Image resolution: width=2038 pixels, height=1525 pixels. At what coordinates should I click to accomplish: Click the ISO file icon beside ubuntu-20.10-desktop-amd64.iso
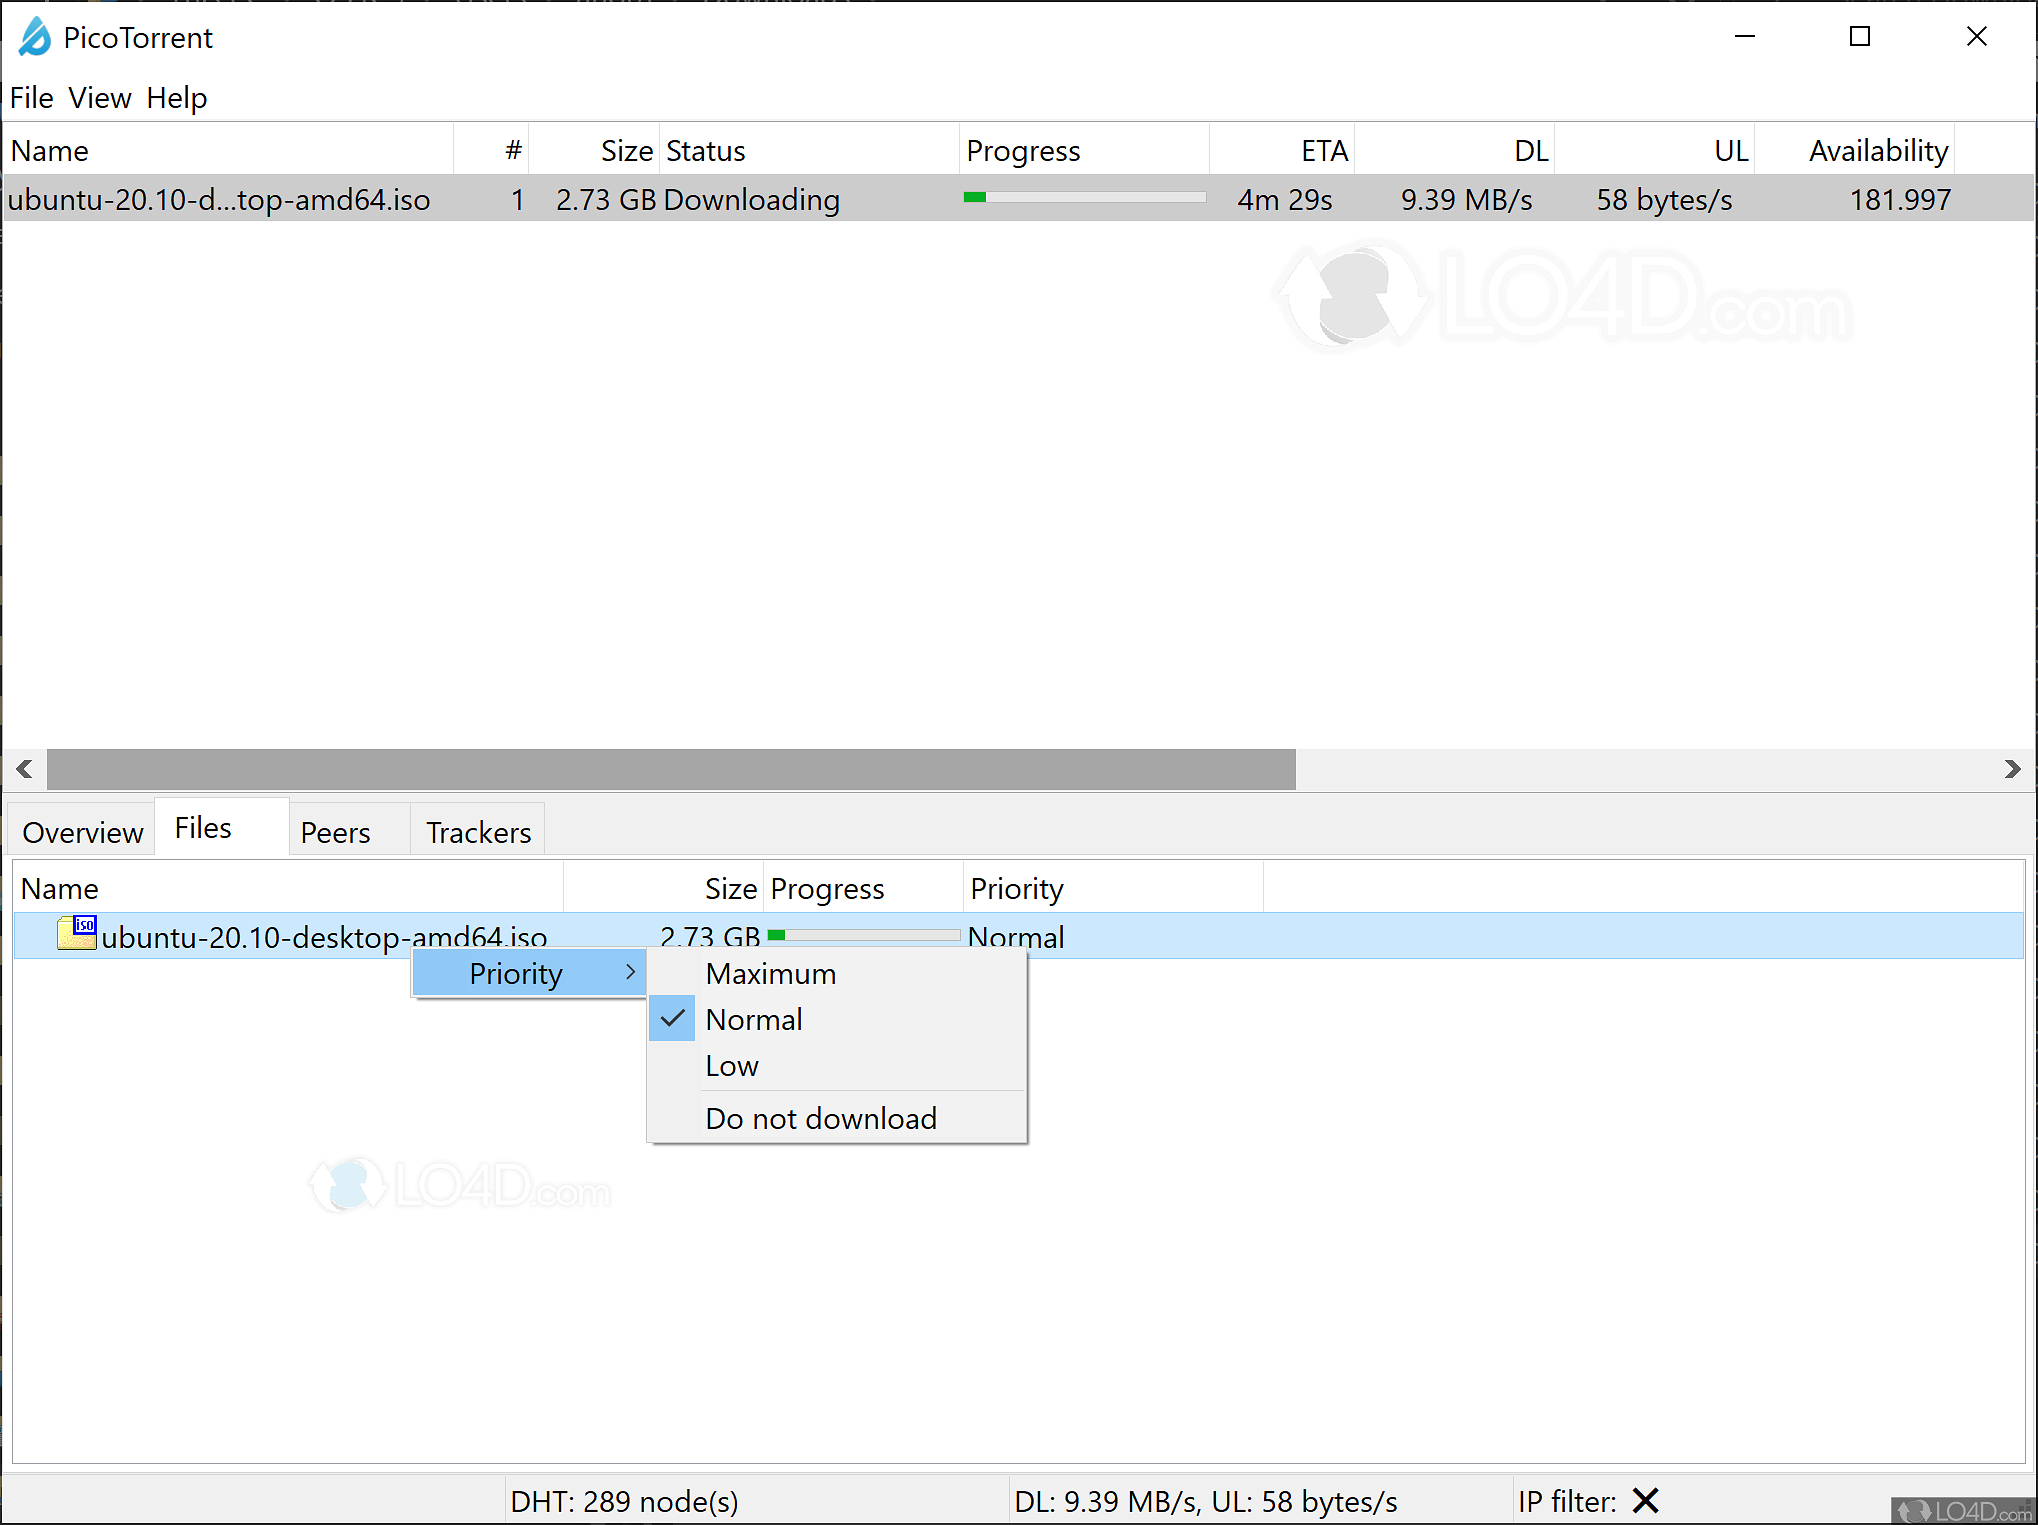click(x=76, y=932)
